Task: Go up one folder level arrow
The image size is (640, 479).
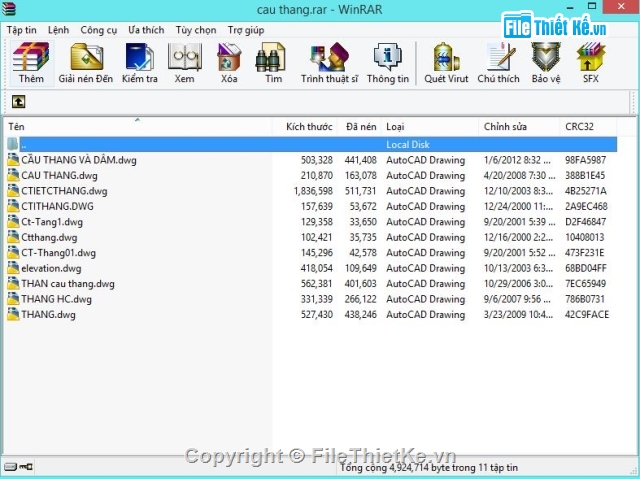Action: coord(18,101)
